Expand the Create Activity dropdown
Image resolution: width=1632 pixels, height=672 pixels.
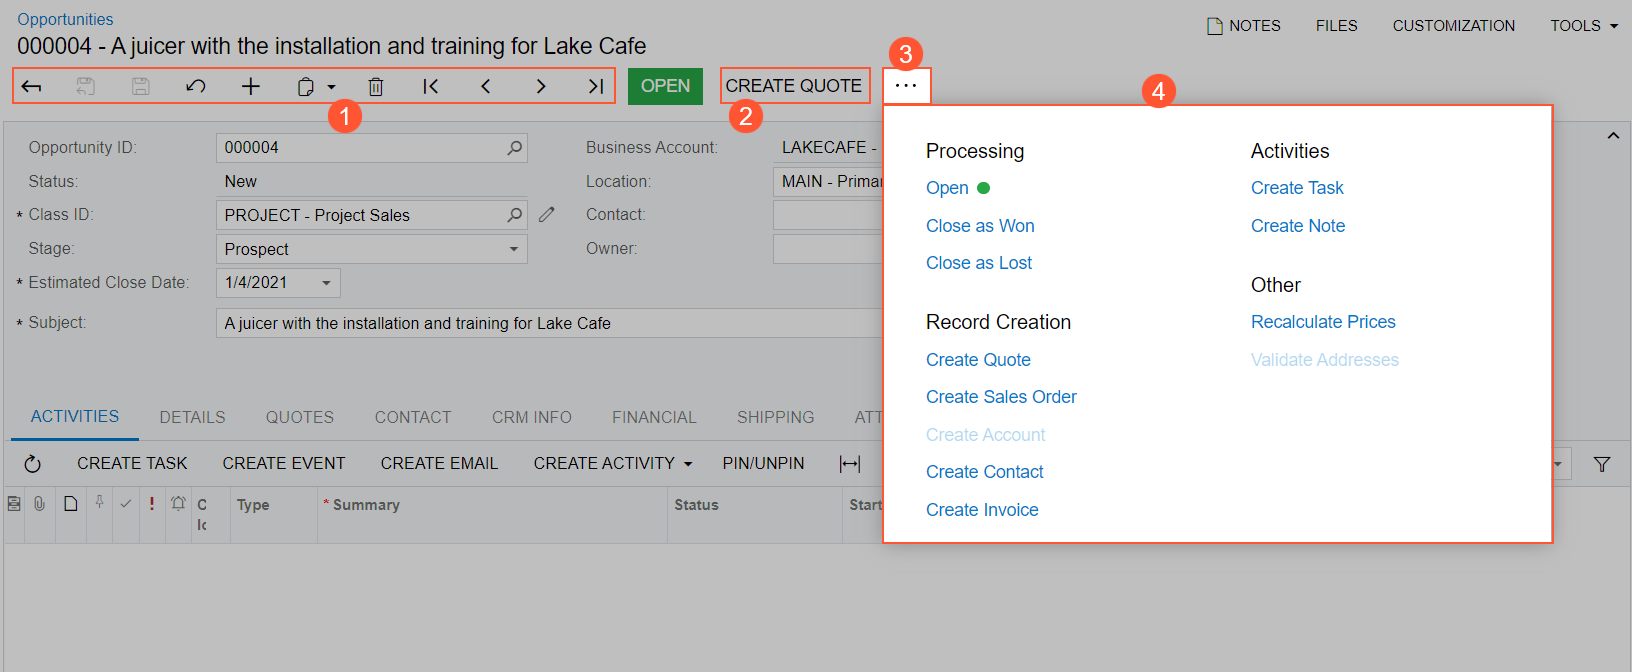(x=688, y=464)
